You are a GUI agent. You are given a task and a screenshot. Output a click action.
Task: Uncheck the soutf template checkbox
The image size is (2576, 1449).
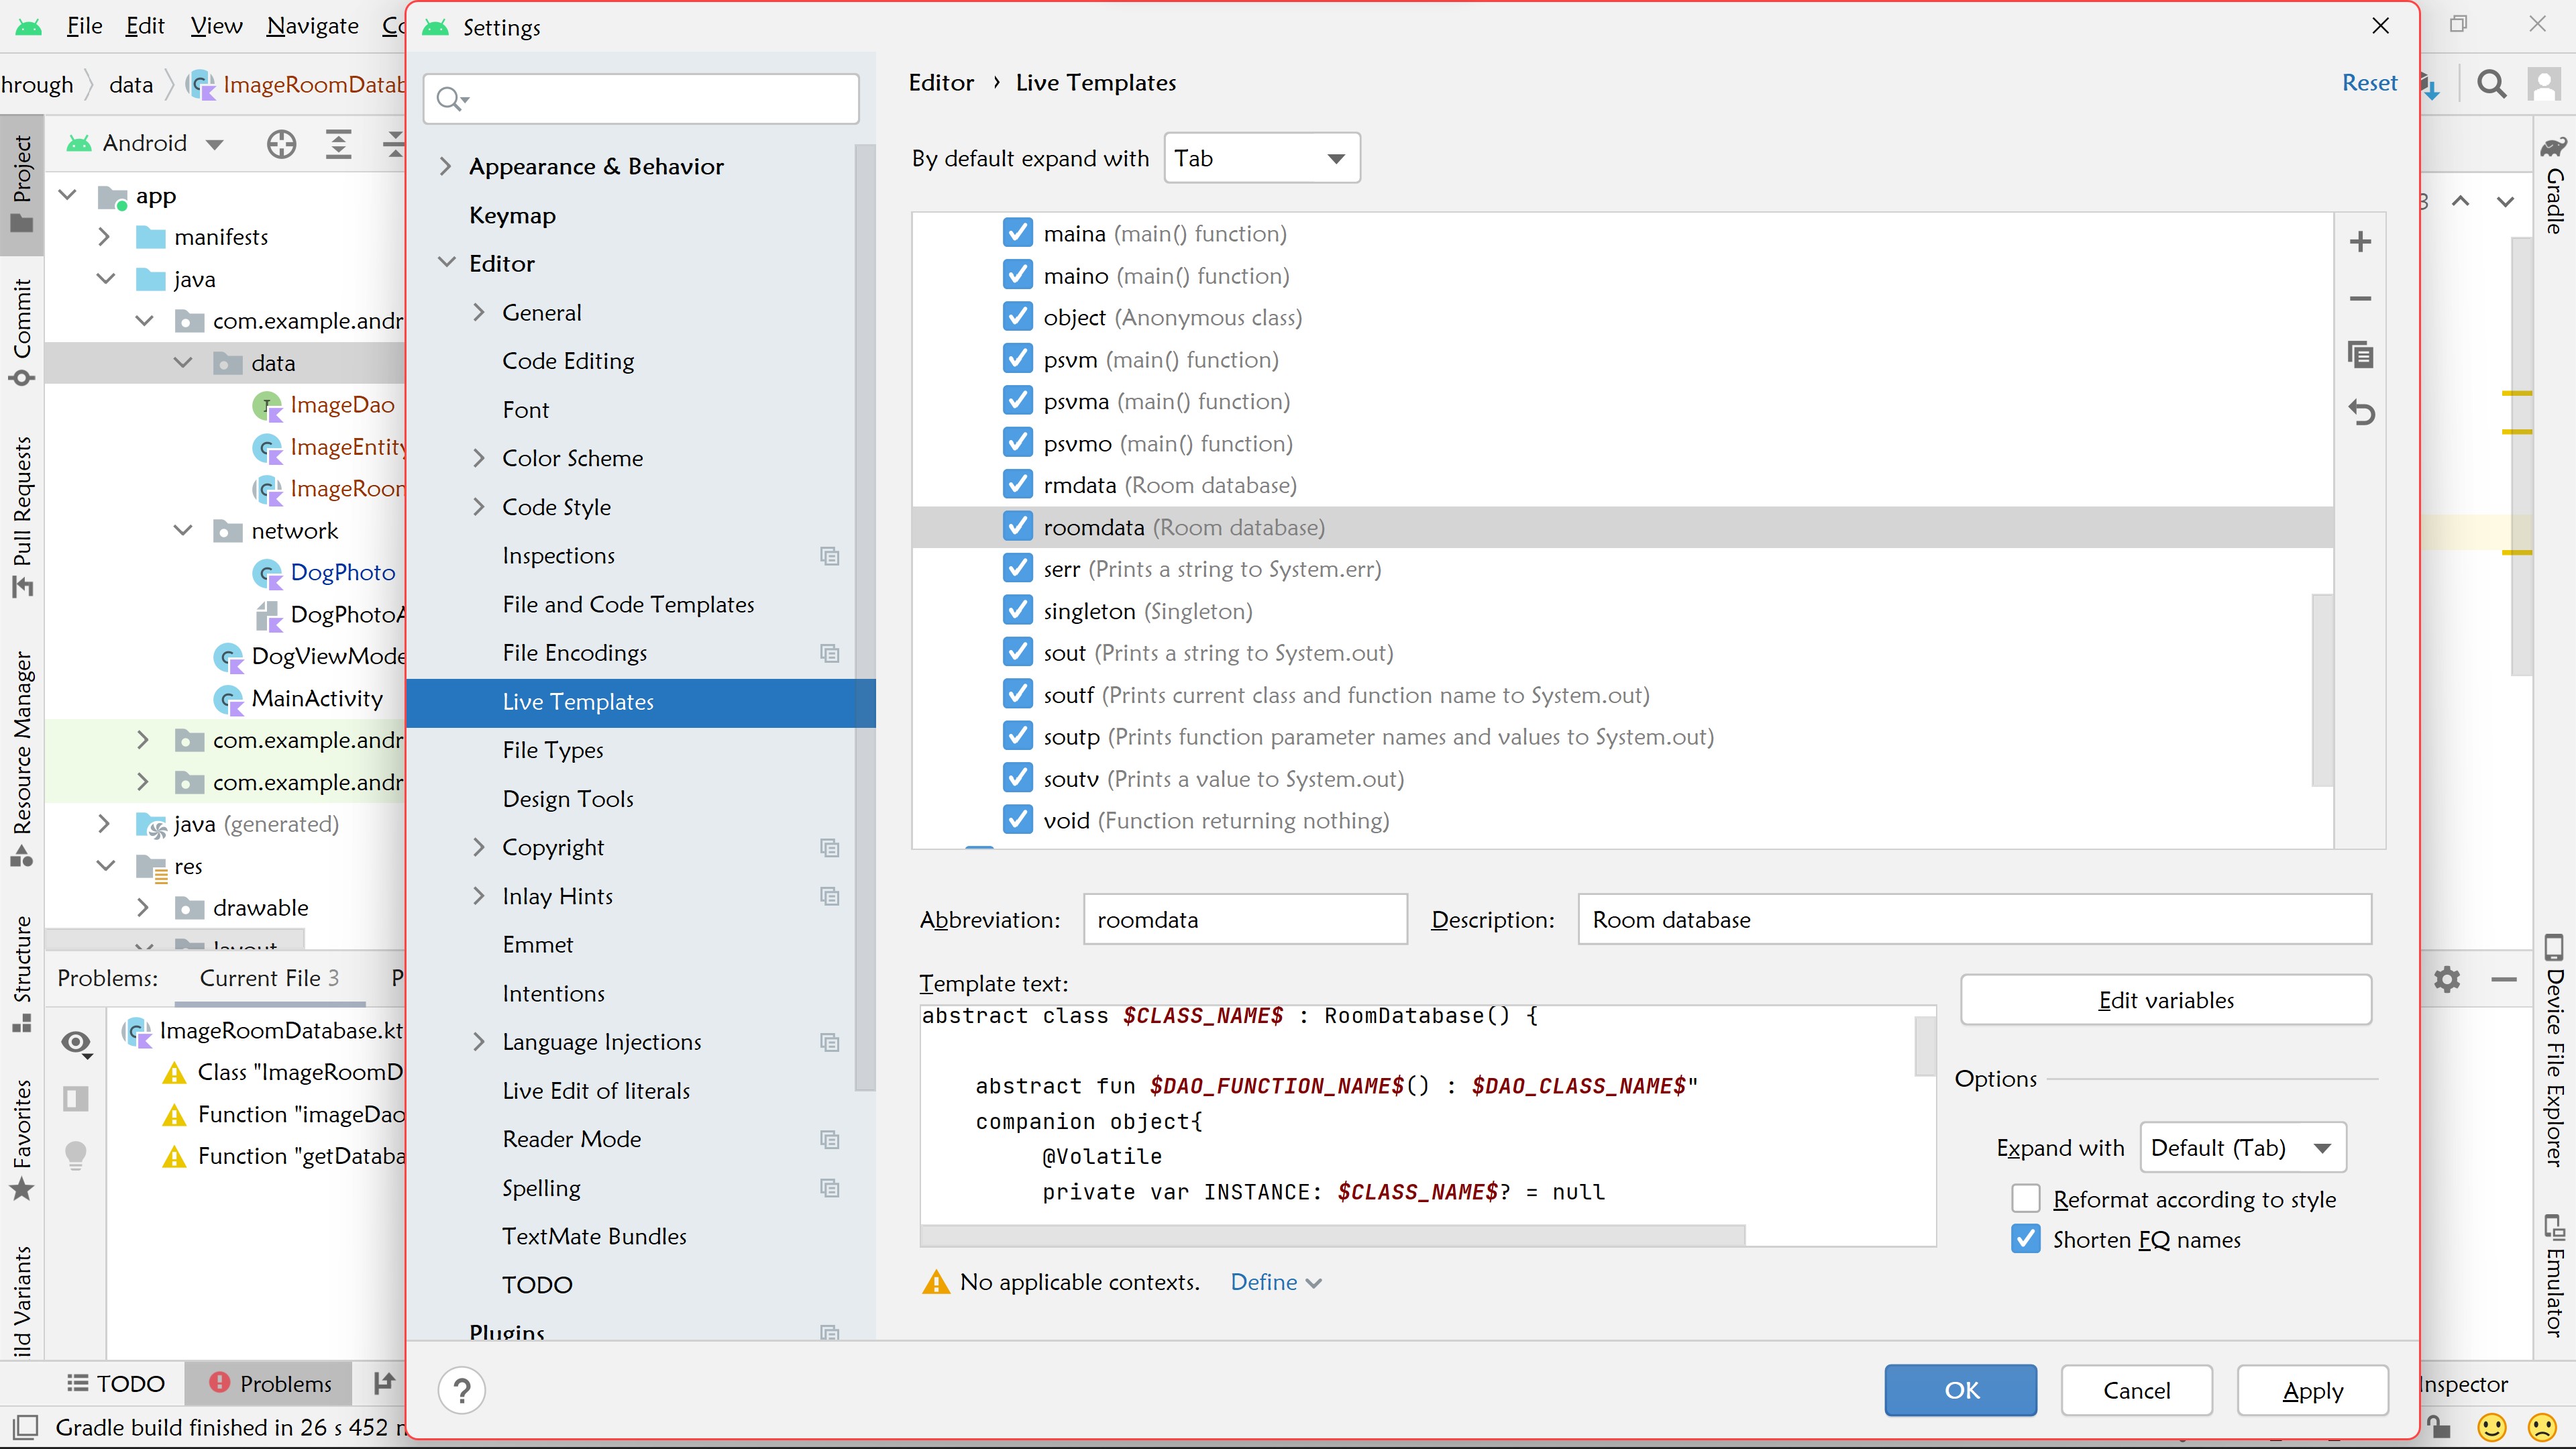point(1017,693)
